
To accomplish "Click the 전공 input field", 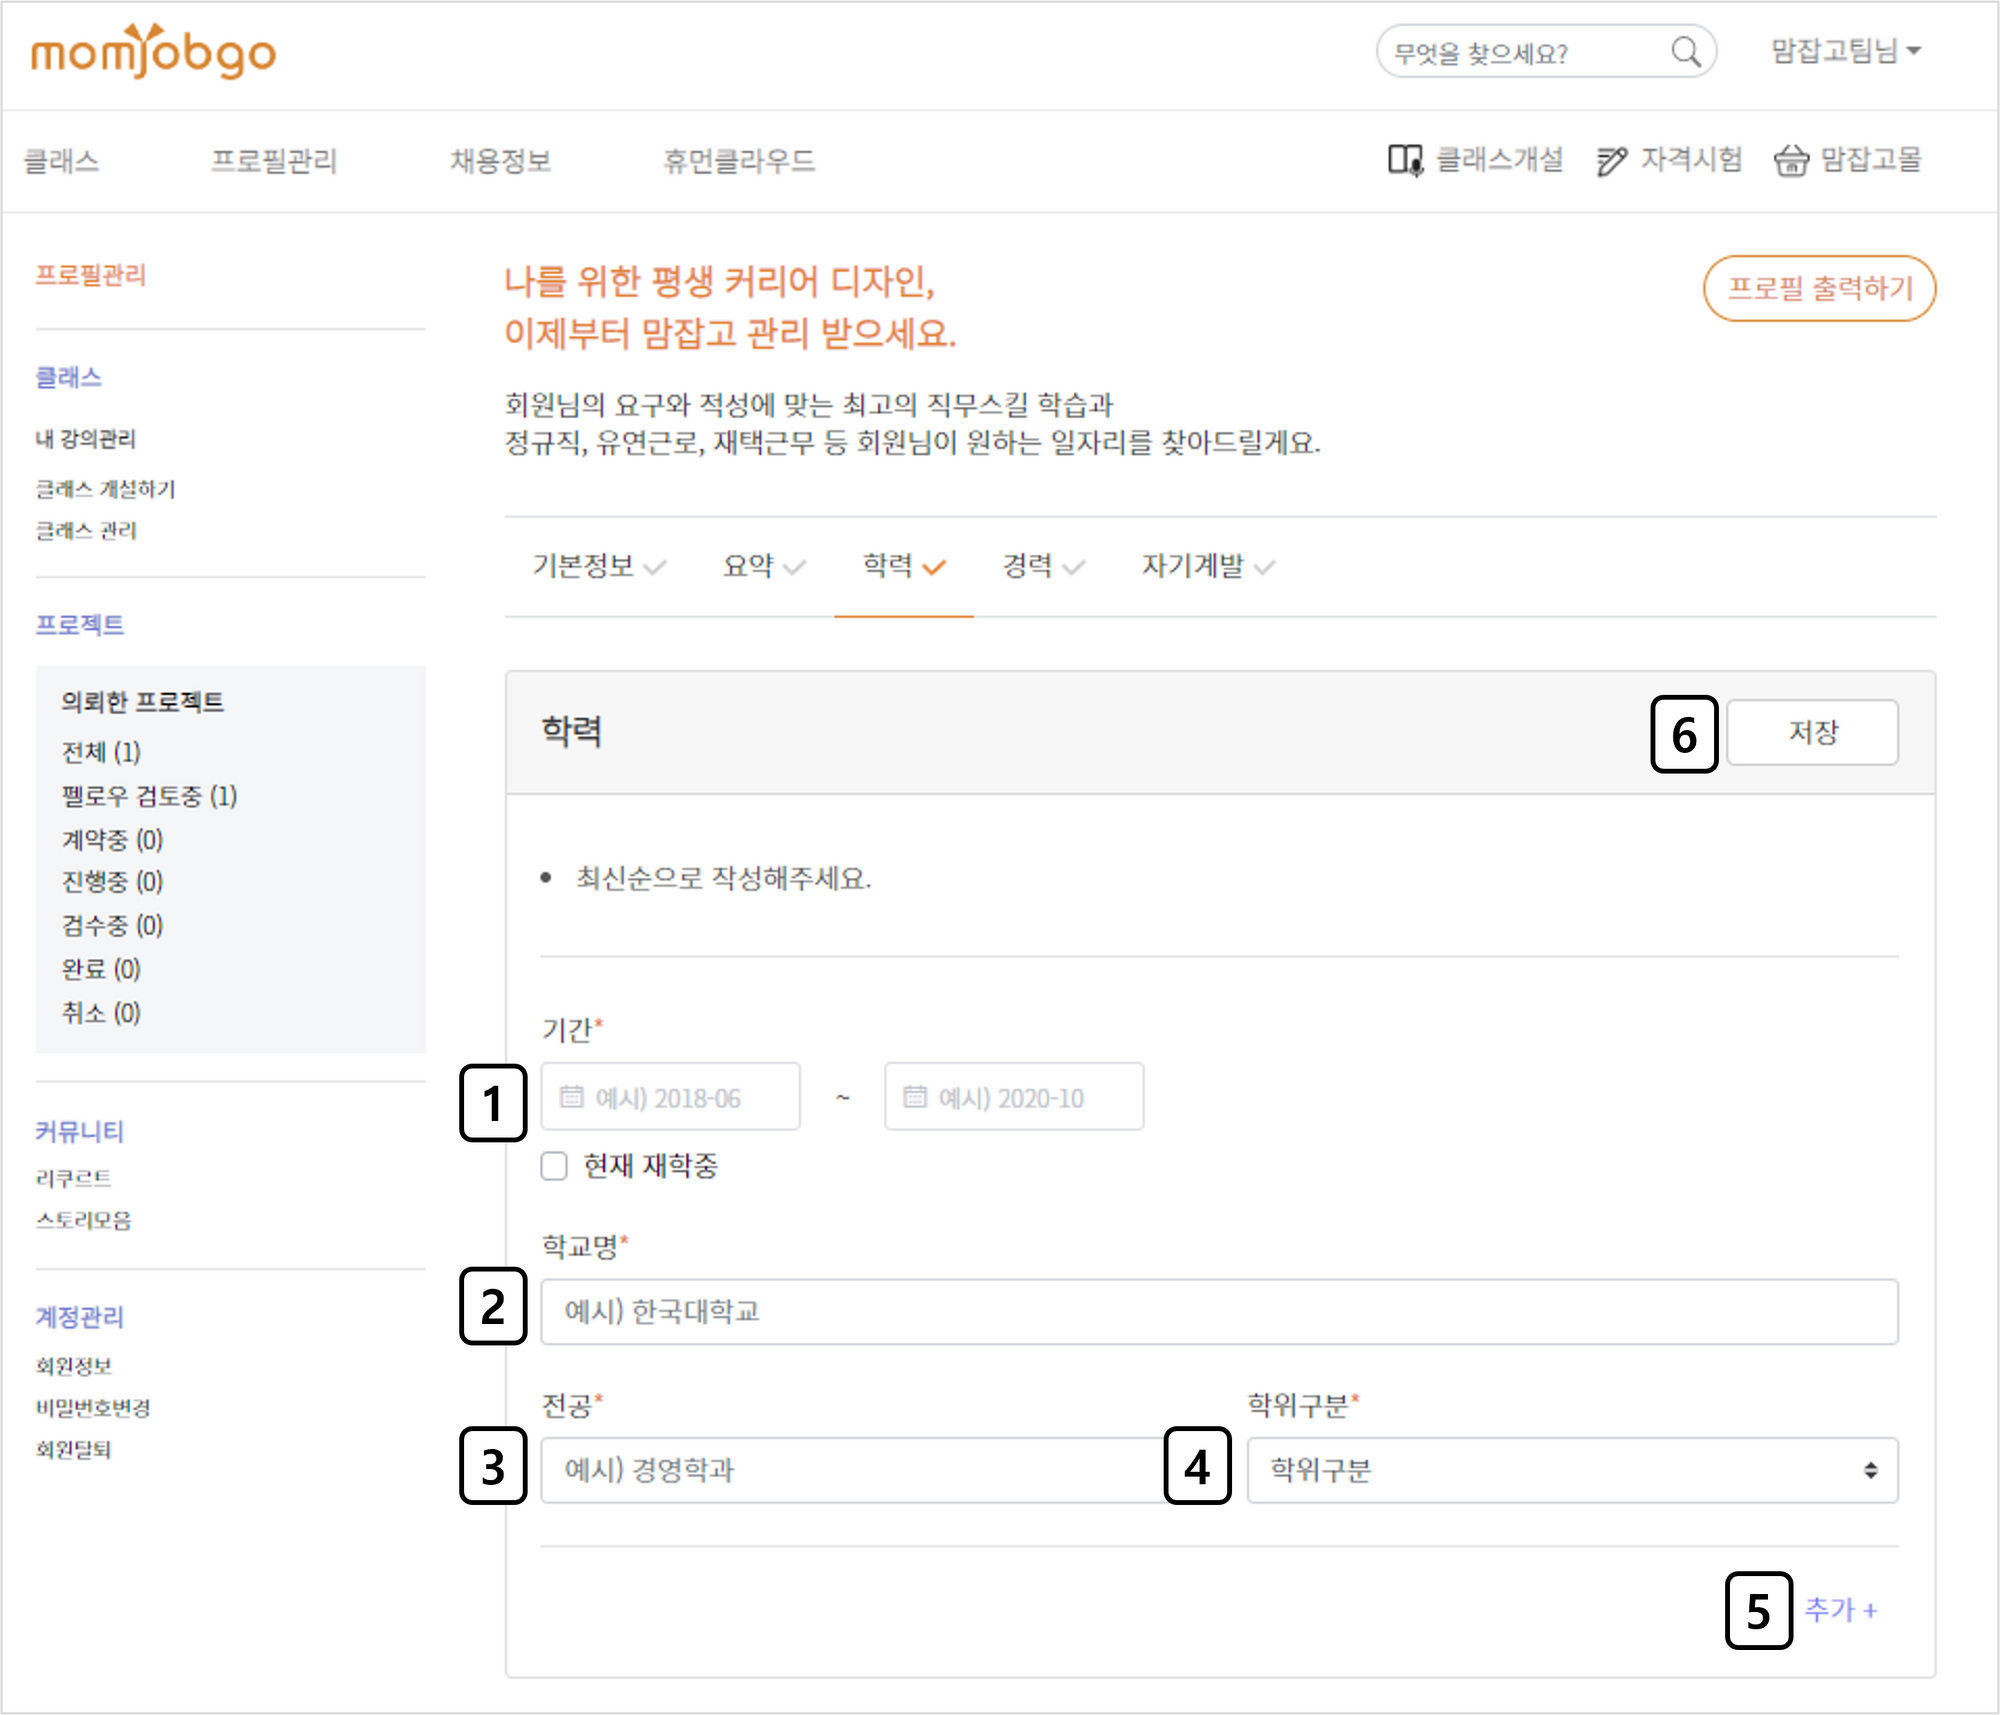I will 850,1470.
